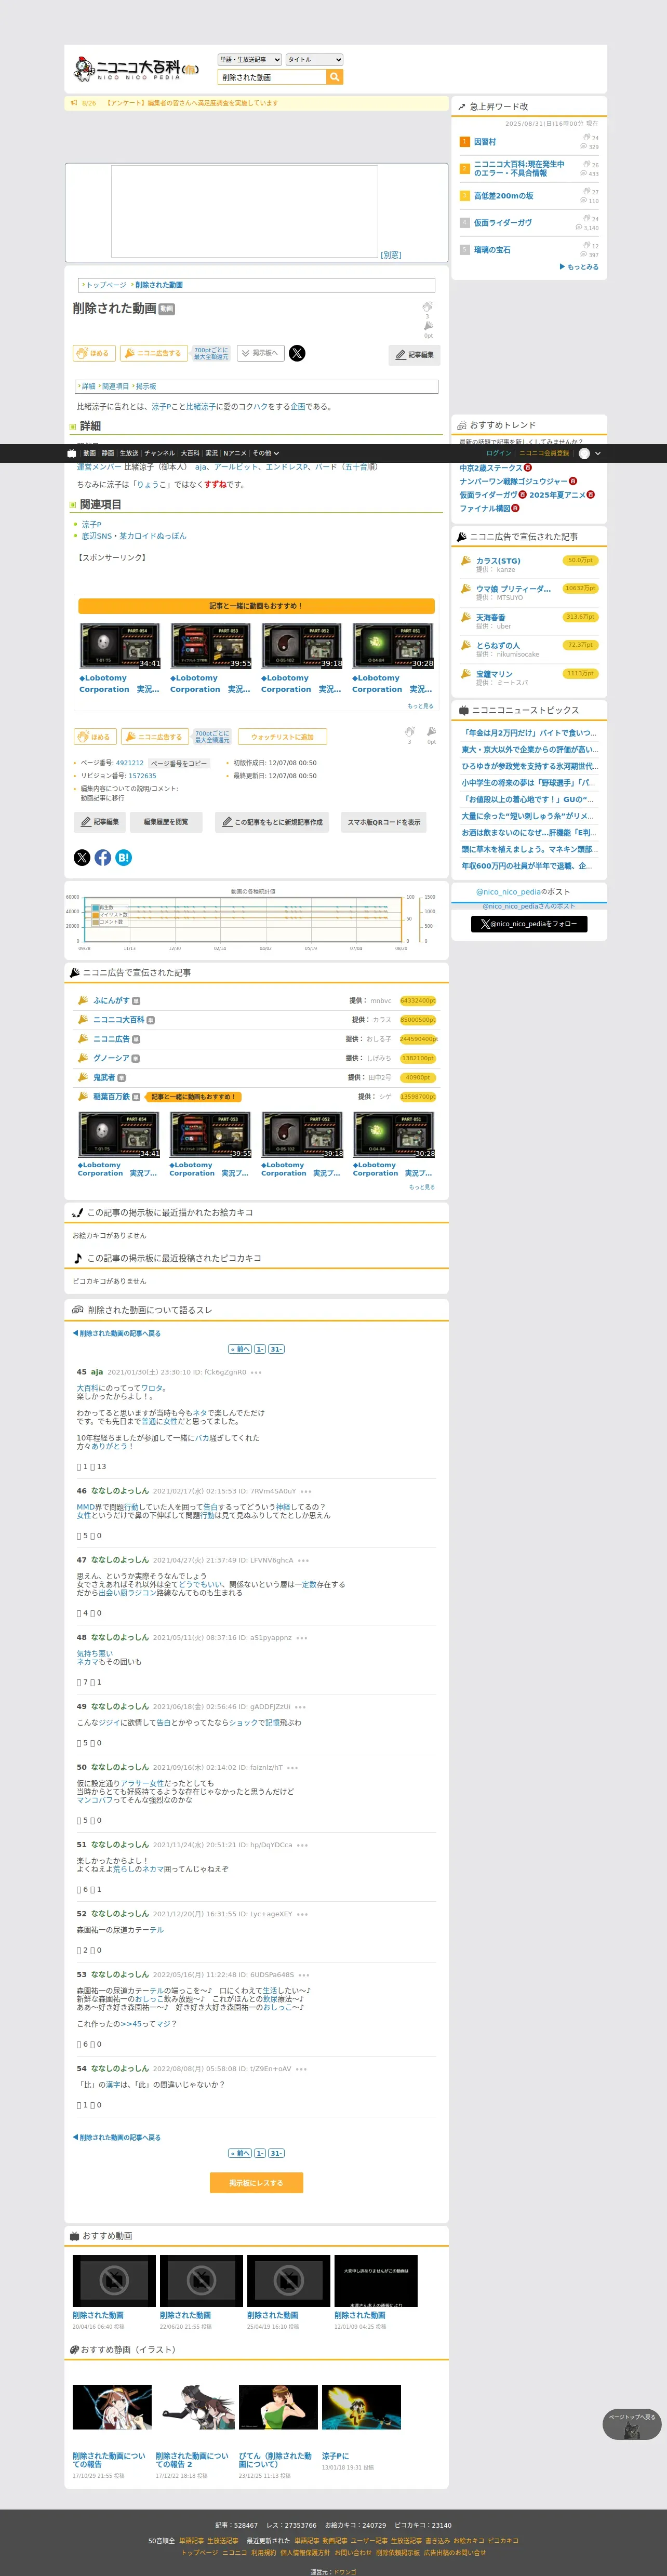
Task: Open the グノーシア advertised article
Action: (x=111, y=1058)
